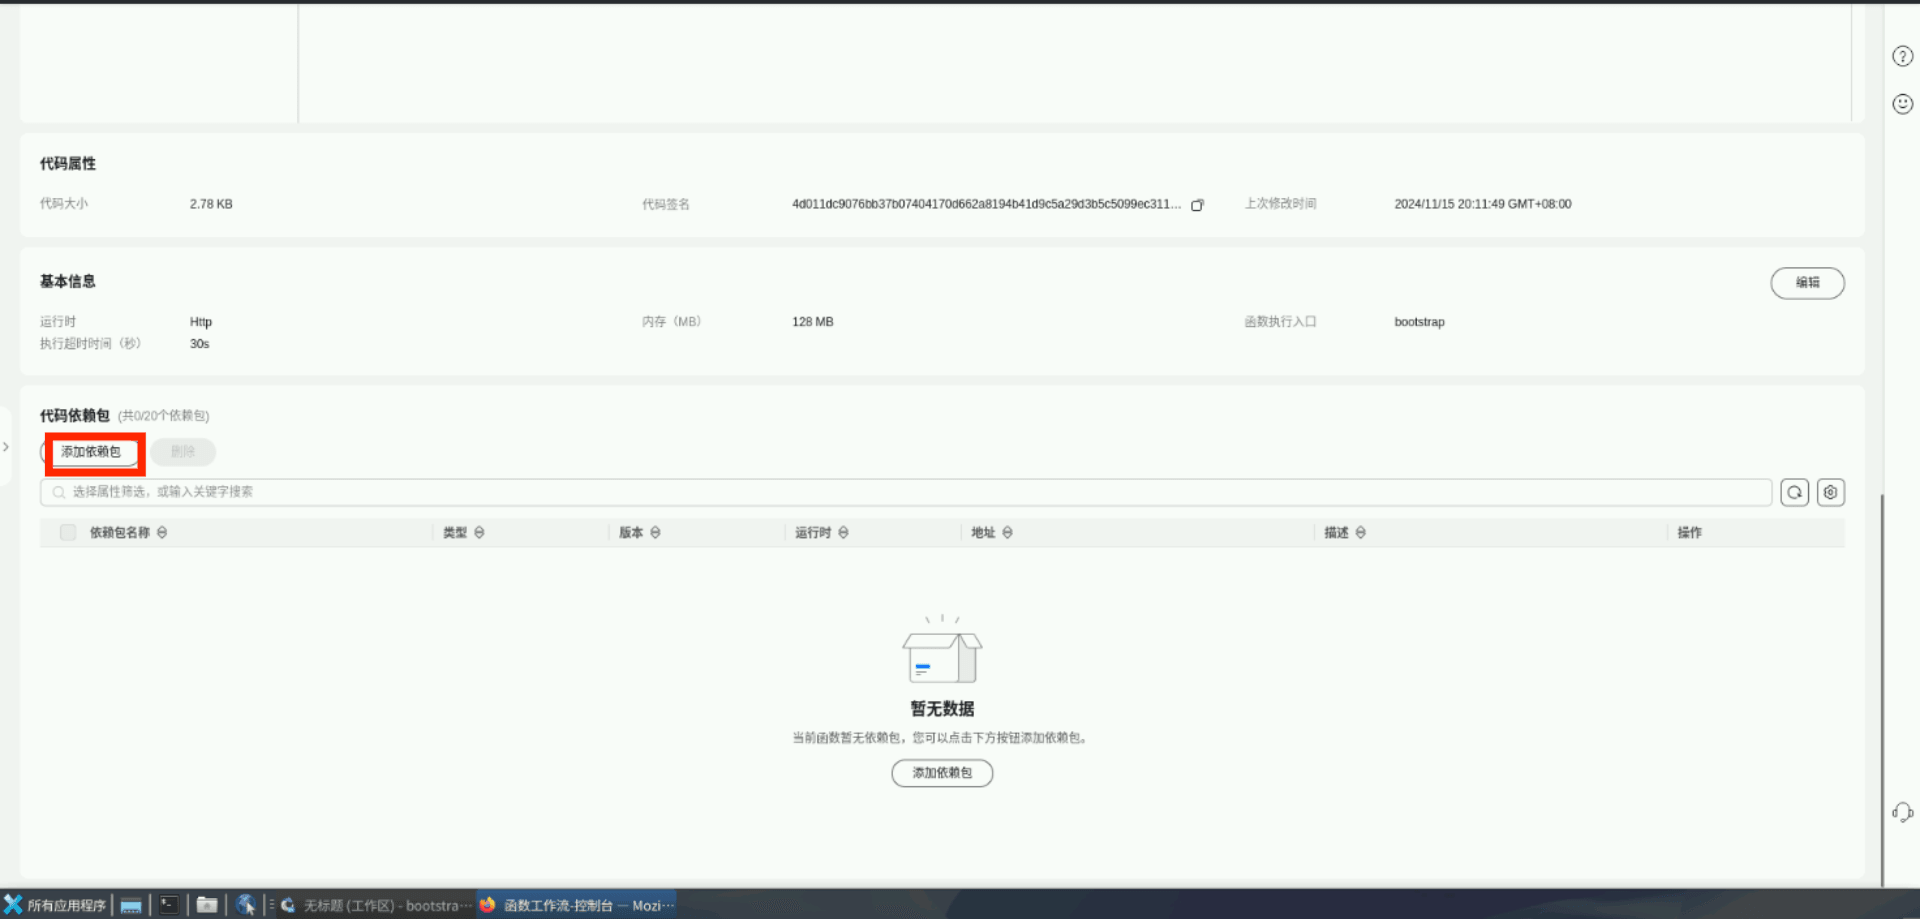The height and width of the screenshot is (919, 1920).
Task: Sort by 类型 column icon
Action: coord(479,533)
